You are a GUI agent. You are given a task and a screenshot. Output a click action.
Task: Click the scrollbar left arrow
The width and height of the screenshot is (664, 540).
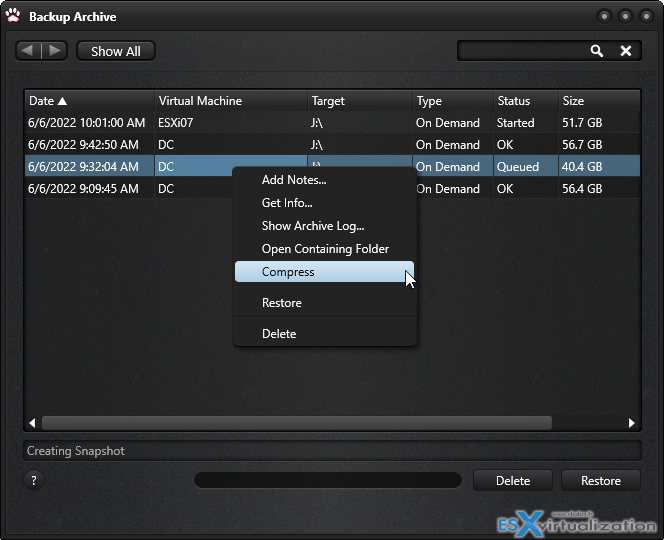[x=32, y=423]
